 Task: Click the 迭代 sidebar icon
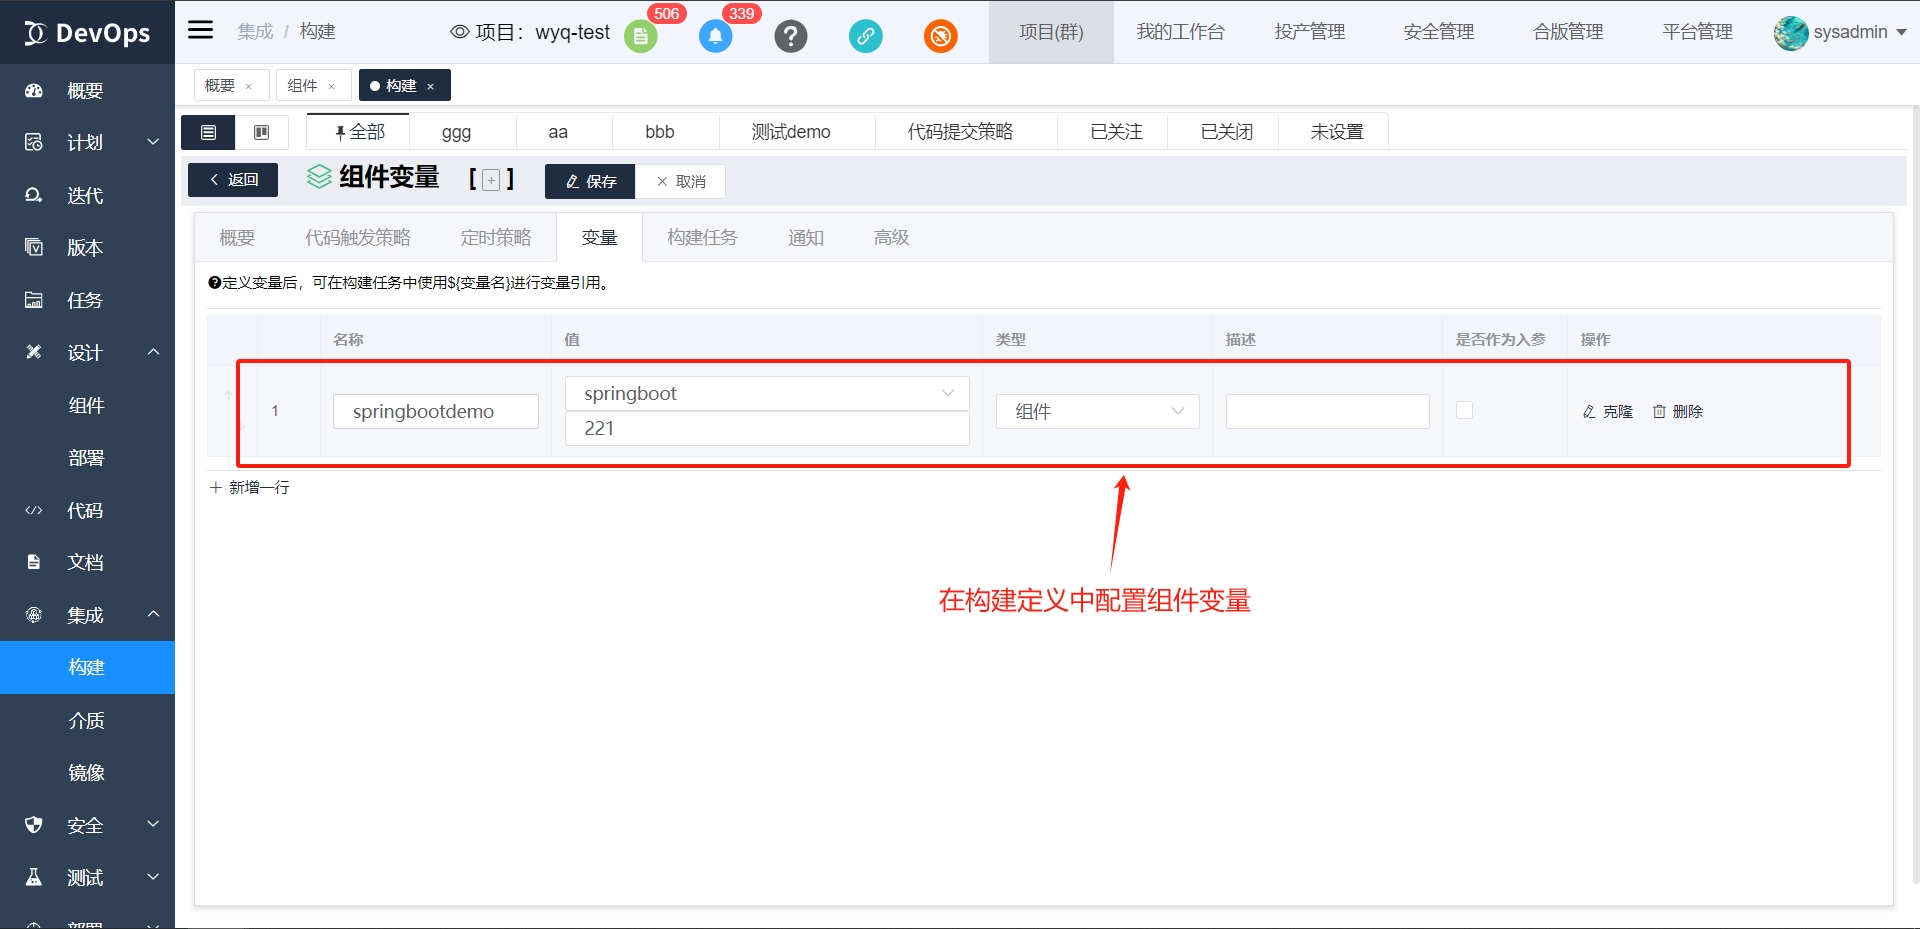pyautogui.click(x=34, y=195)
